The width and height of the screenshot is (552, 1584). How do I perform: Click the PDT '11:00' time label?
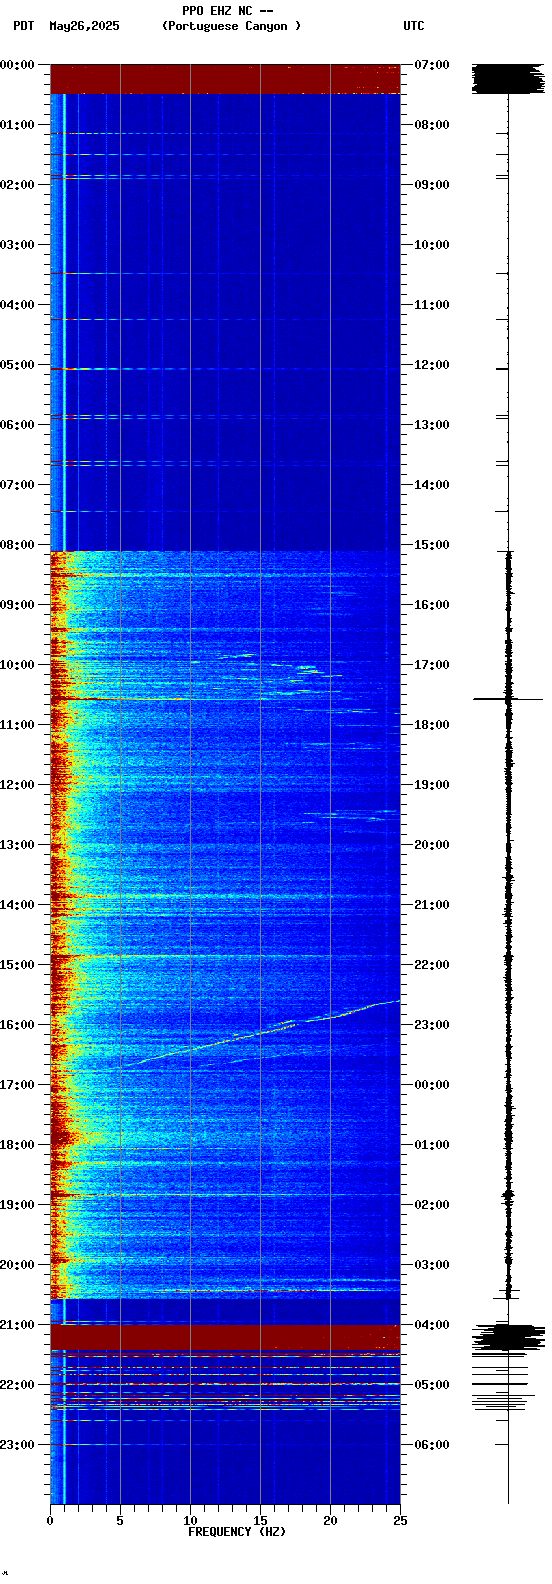(x=17, y=725)
